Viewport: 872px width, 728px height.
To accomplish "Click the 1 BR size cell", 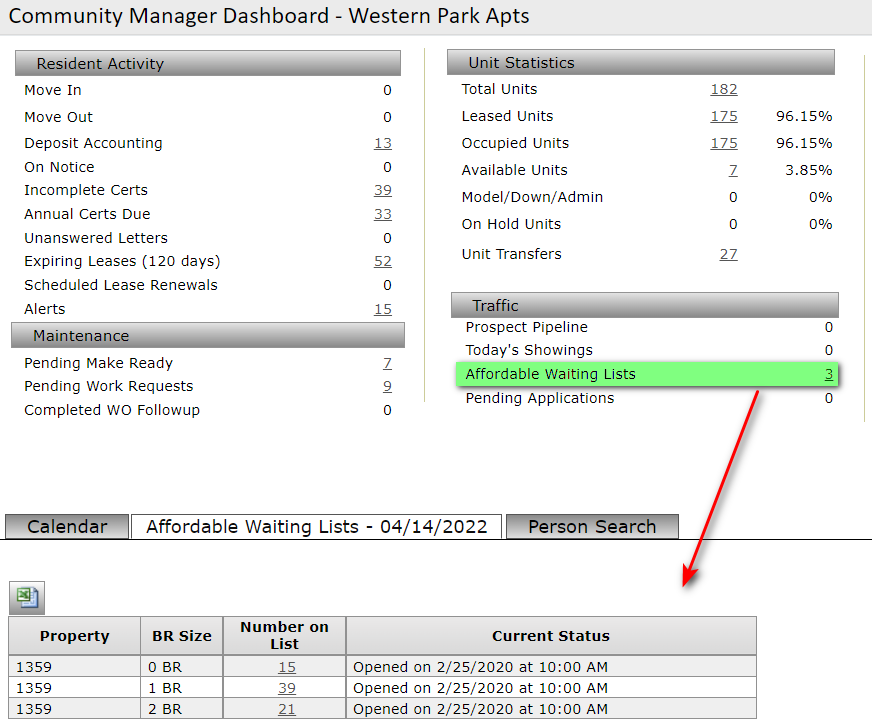I will tap(182, 688).
